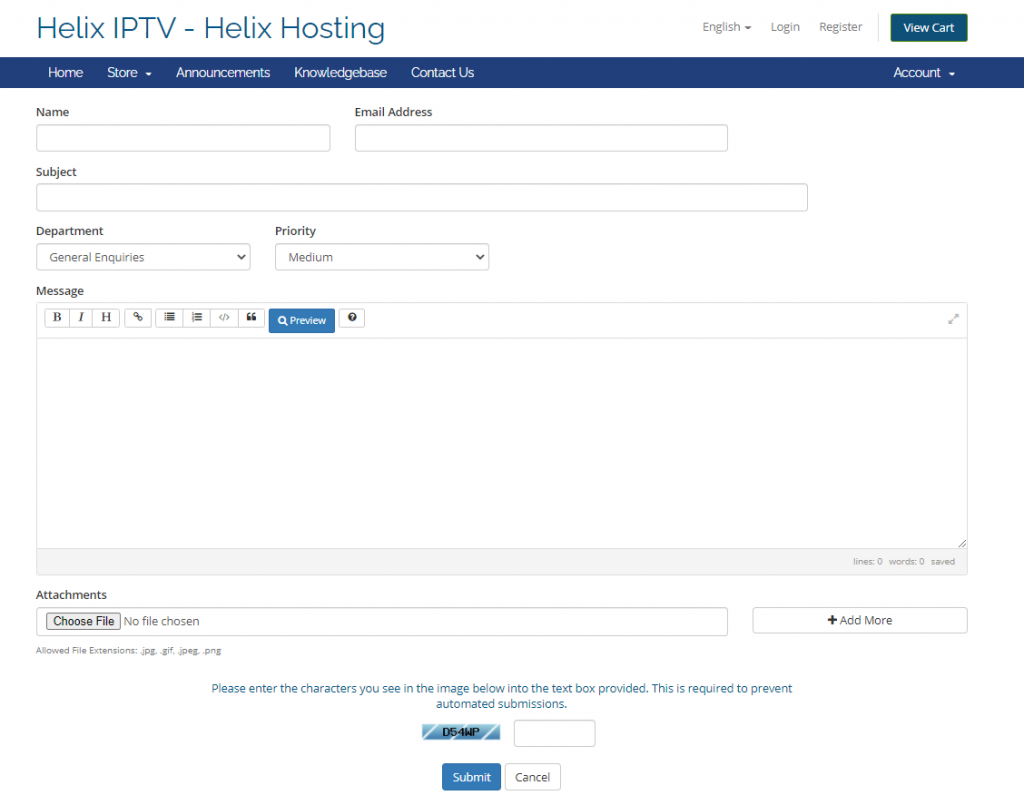Image resolution: width=1024 pixels, height=805 pixels.
Task: Apply italic formatting in message editor
Action: click(x=81, y=317)
